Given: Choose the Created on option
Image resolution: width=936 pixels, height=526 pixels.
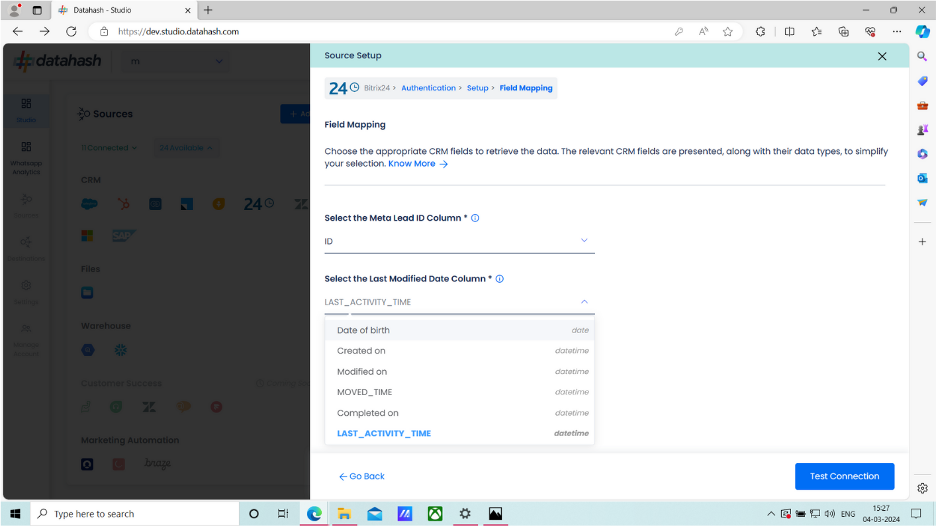Looking at the screenshot, I should tap(459, 351).
